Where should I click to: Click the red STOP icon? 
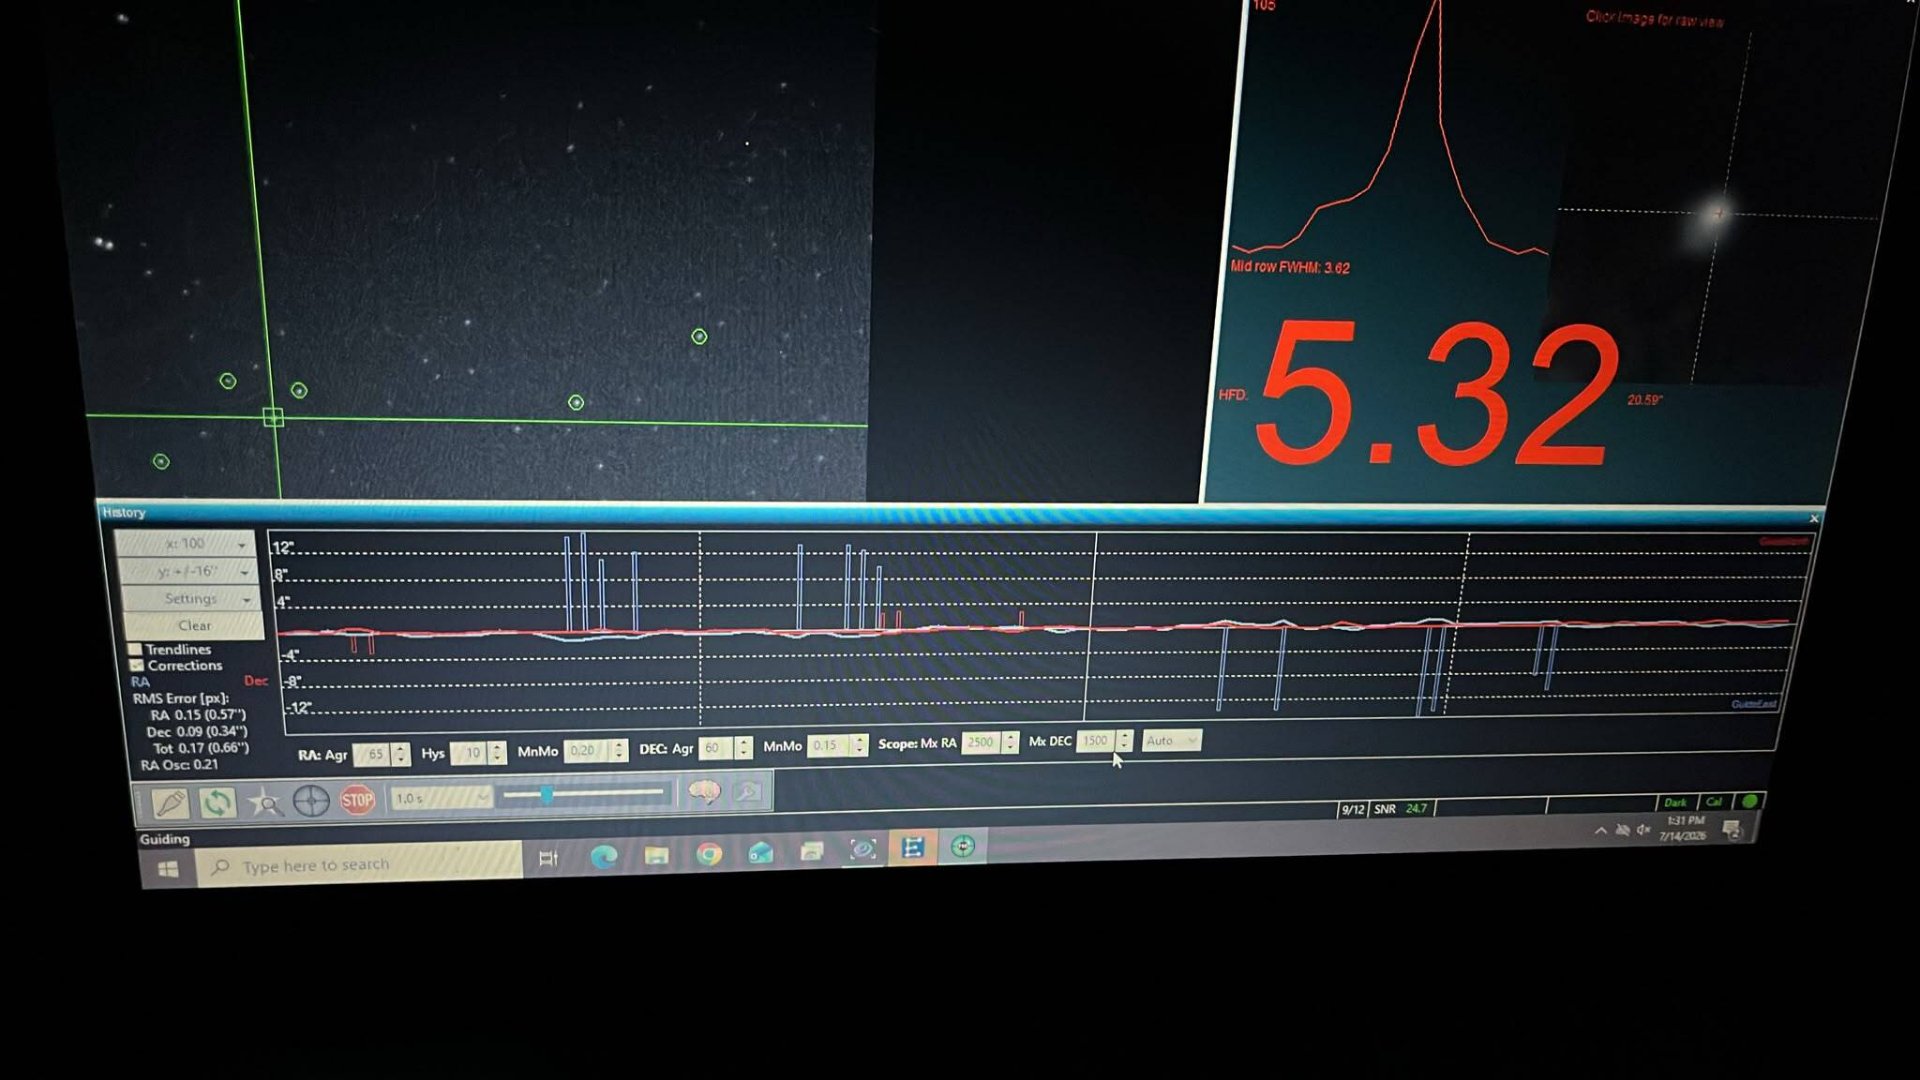click(x=357, y=800)
